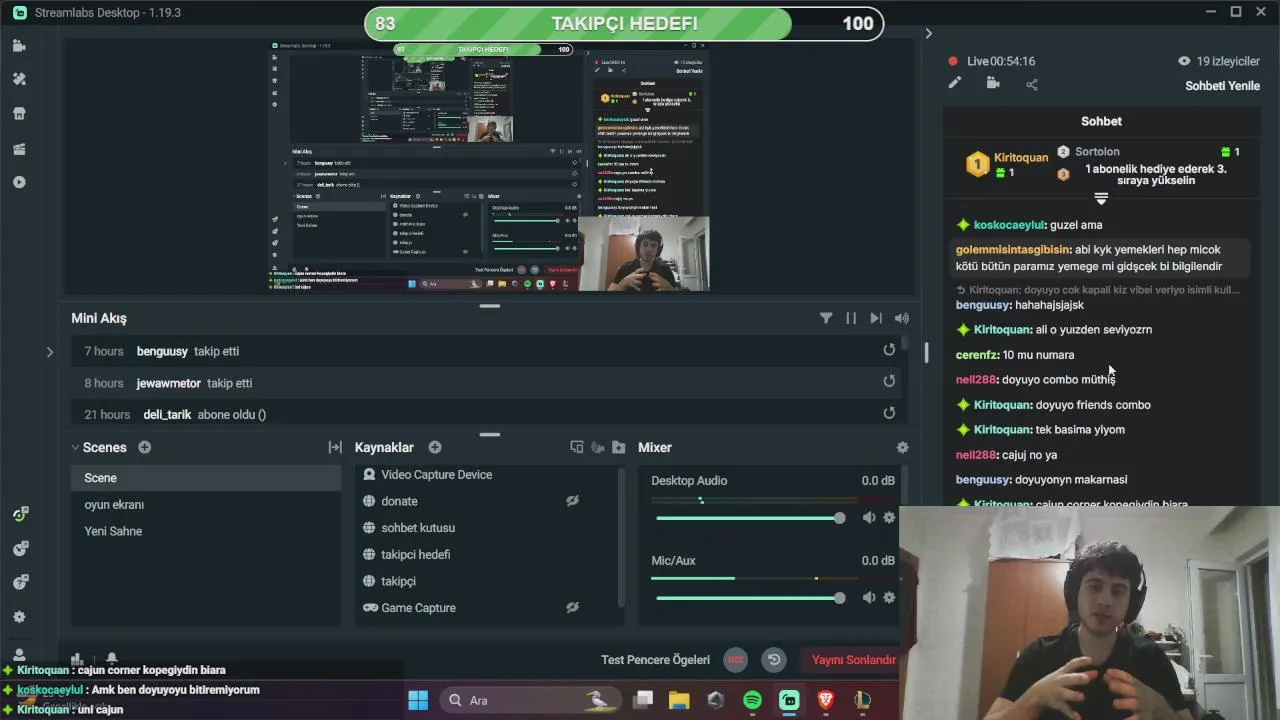Open the App Store icon in sidebar

19,114
